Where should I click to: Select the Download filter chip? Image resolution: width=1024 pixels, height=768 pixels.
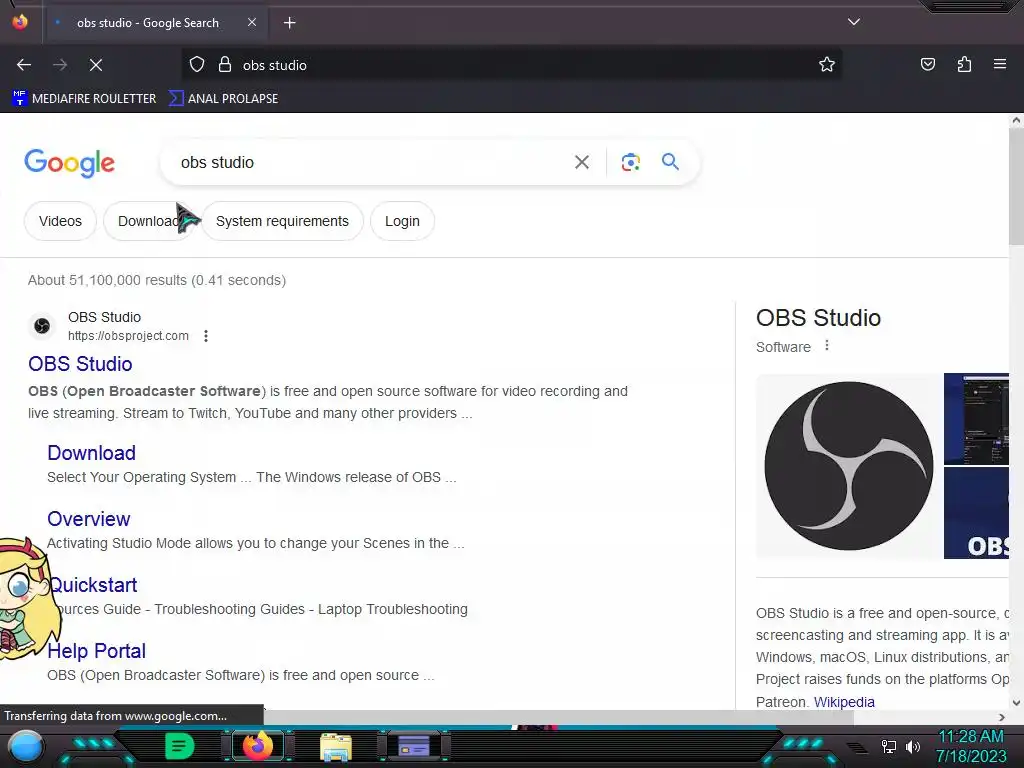click(148, 221)
